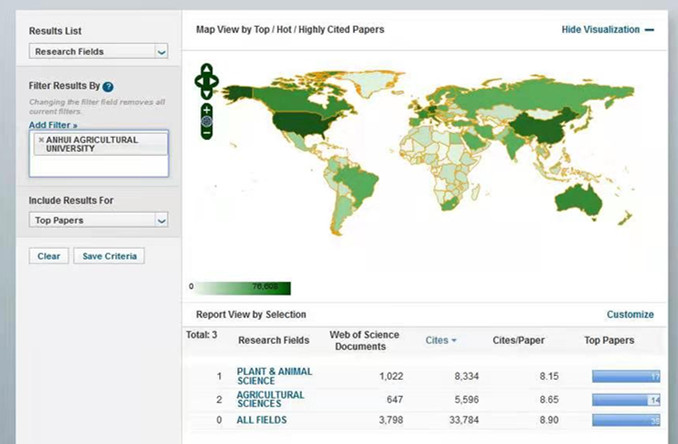Remove the Anhui Agricultural University filter
Screen dimensions: 678x444
pos(41,140)
